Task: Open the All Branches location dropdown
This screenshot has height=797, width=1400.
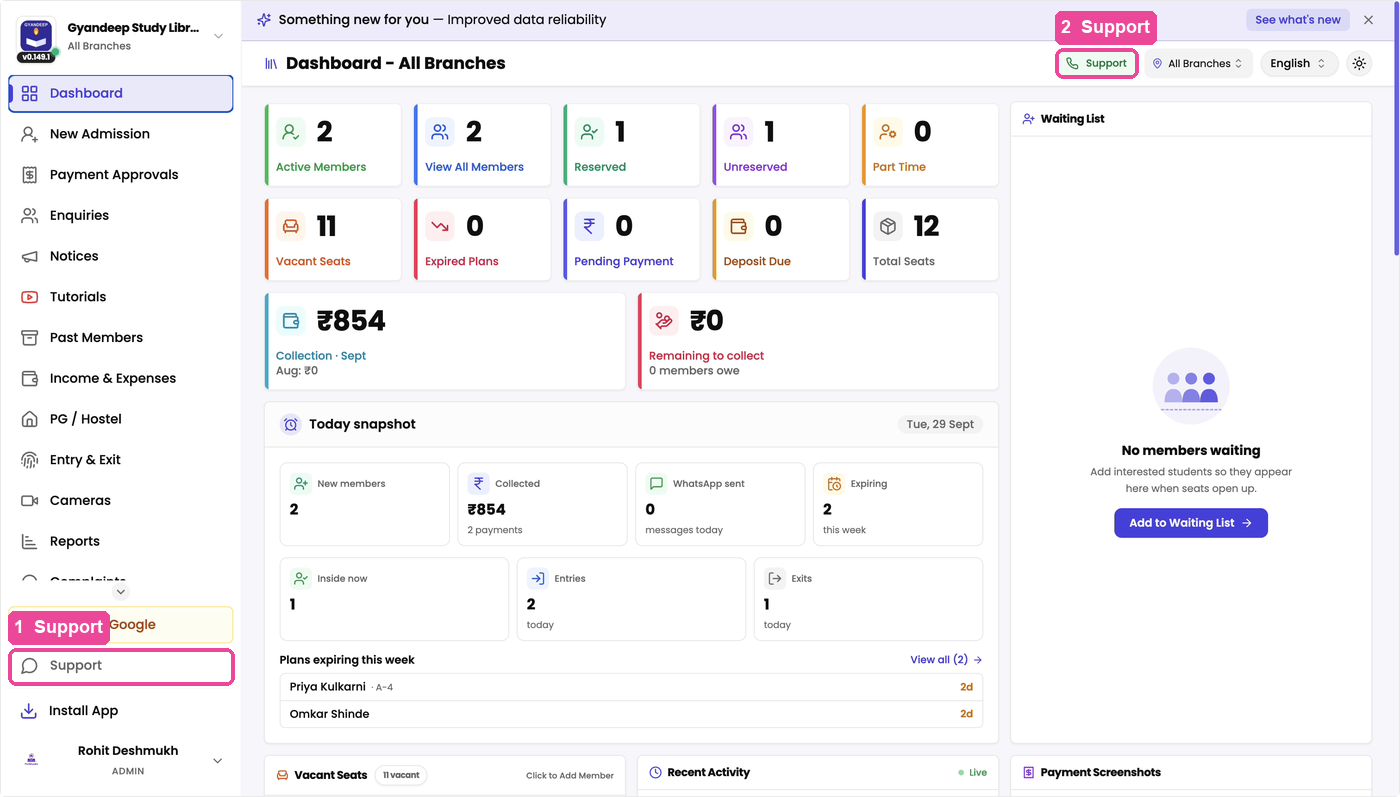Action: pyautogui.click(x=1198, y=63)
